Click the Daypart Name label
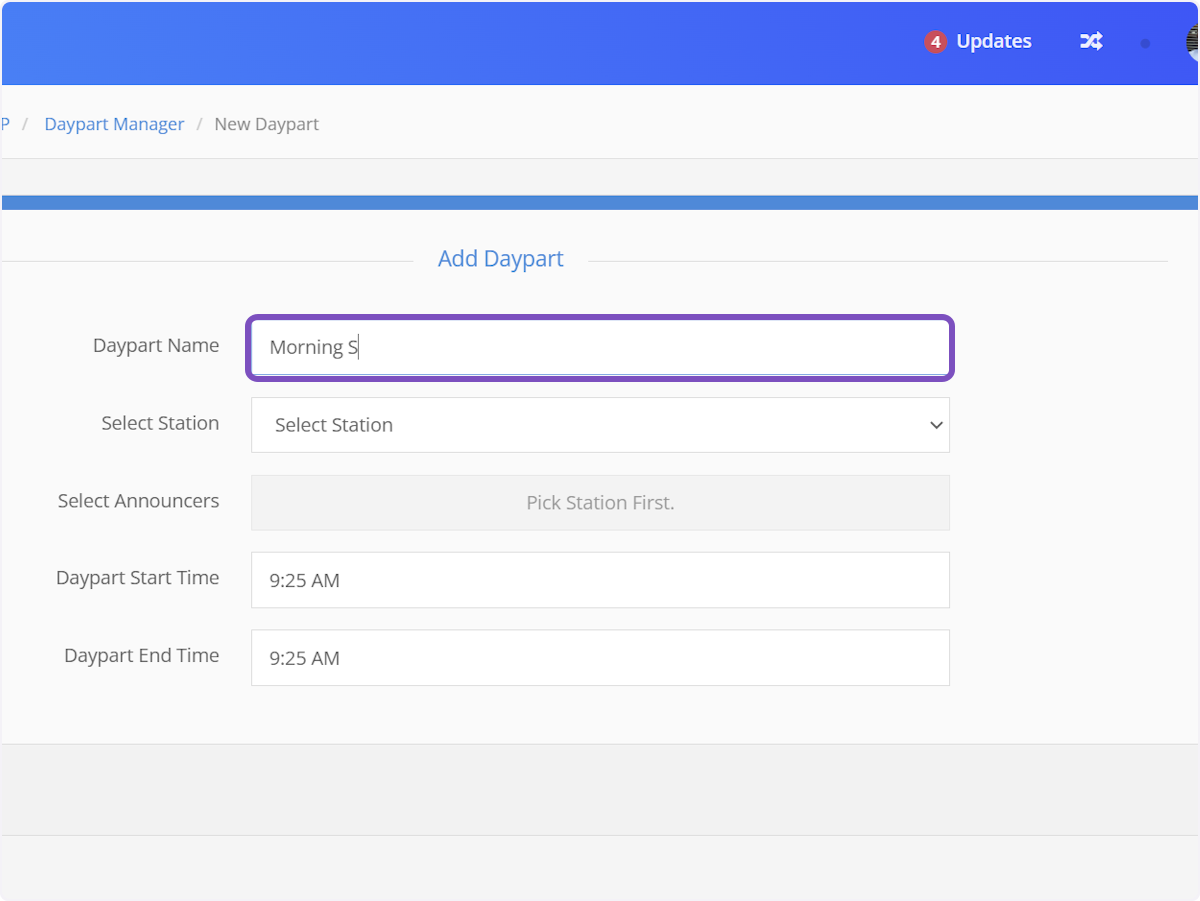 [155, 346]
